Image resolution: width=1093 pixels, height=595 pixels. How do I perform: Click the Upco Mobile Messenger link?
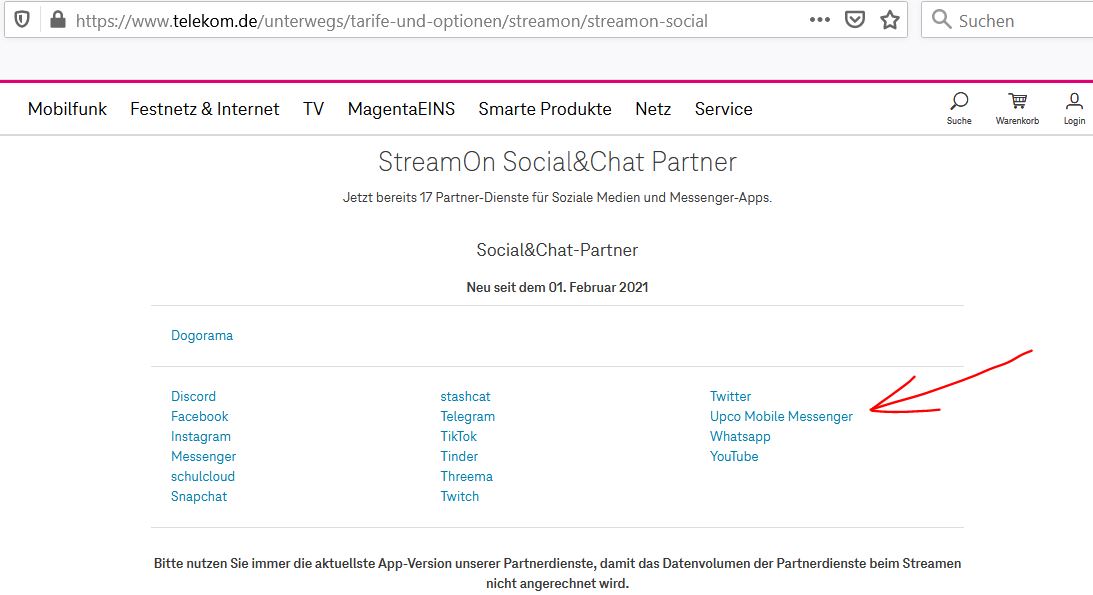coord(781,417)
